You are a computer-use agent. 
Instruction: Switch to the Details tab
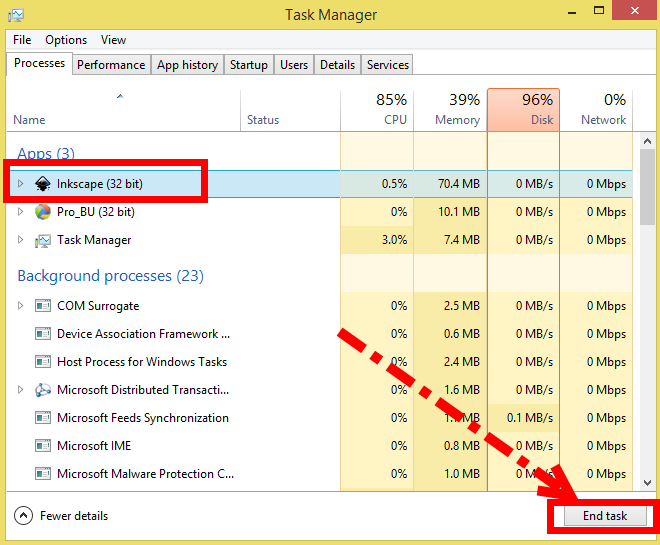tap(338, 65)
